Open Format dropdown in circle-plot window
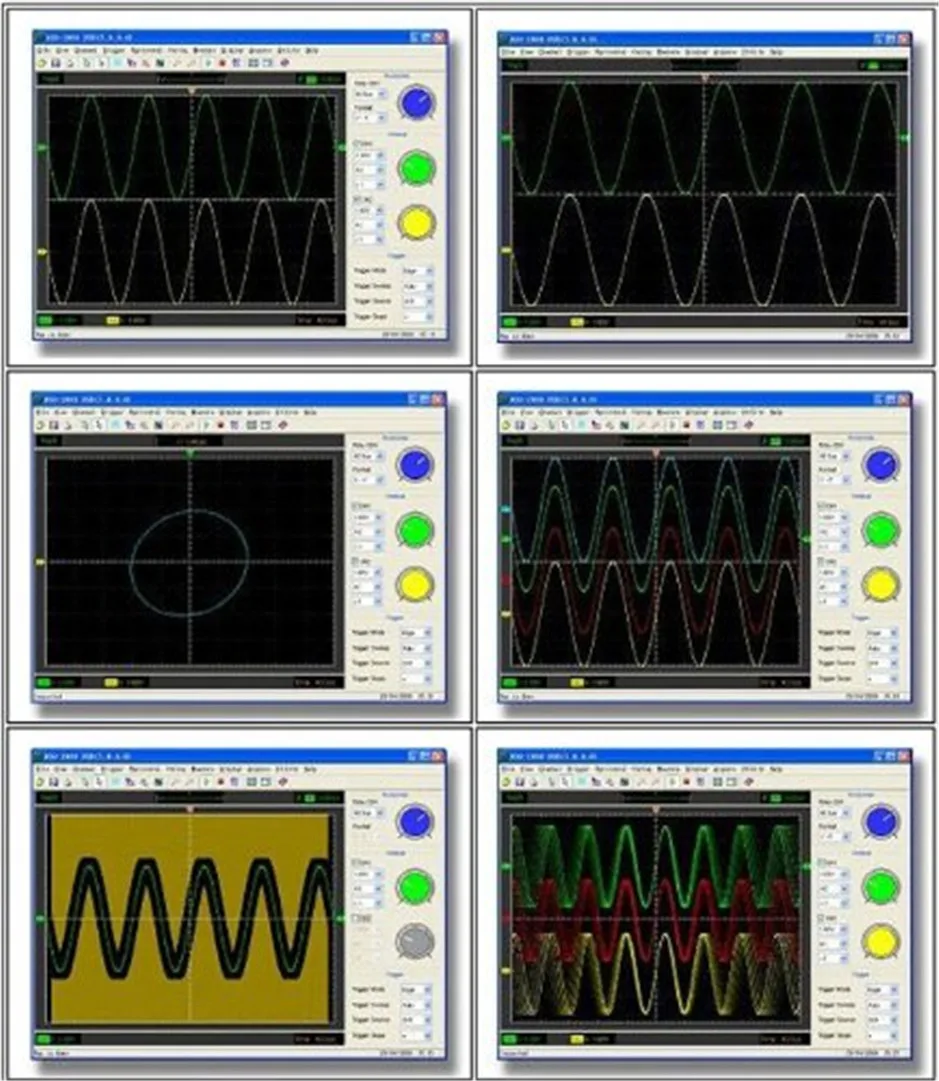The image size is (939, 1081). [x=368, y=480]
